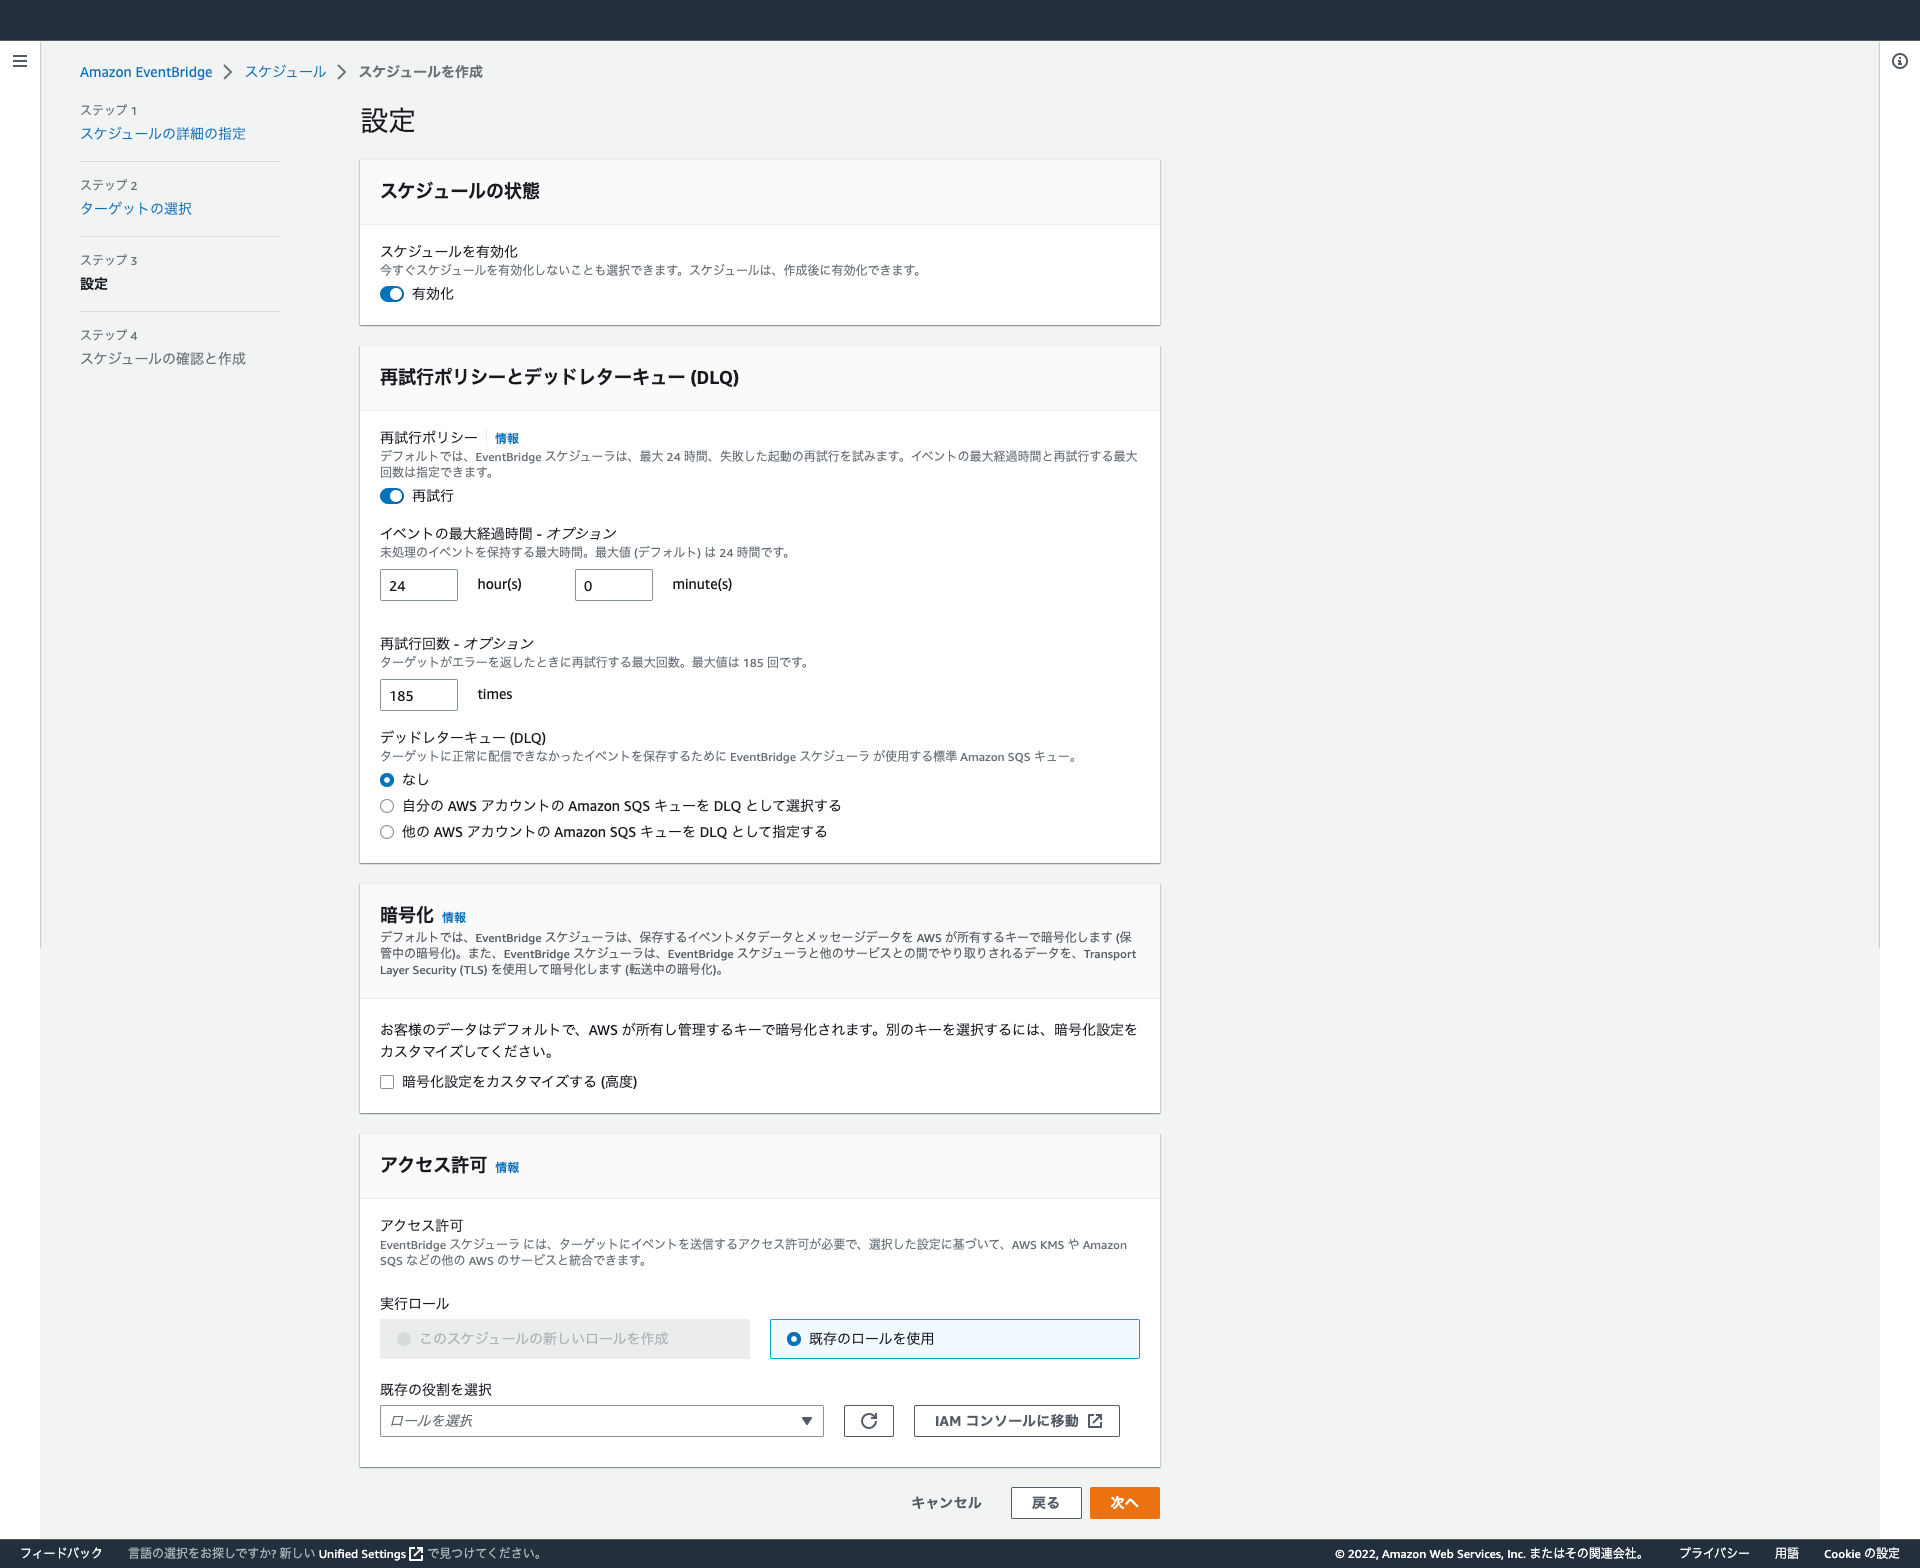Screen dimensions: 1920x1568
Task: Check 暗号化設定をカスタマイズする (高度)
Action: tap(387, 1081)
